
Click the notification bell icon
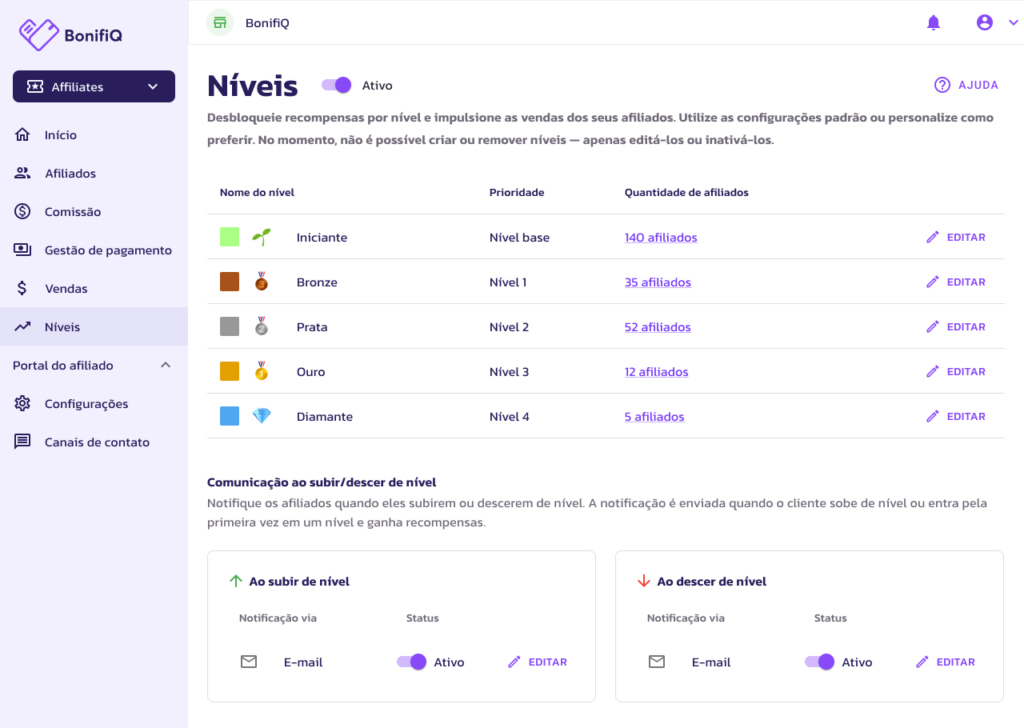coord(934,22)
